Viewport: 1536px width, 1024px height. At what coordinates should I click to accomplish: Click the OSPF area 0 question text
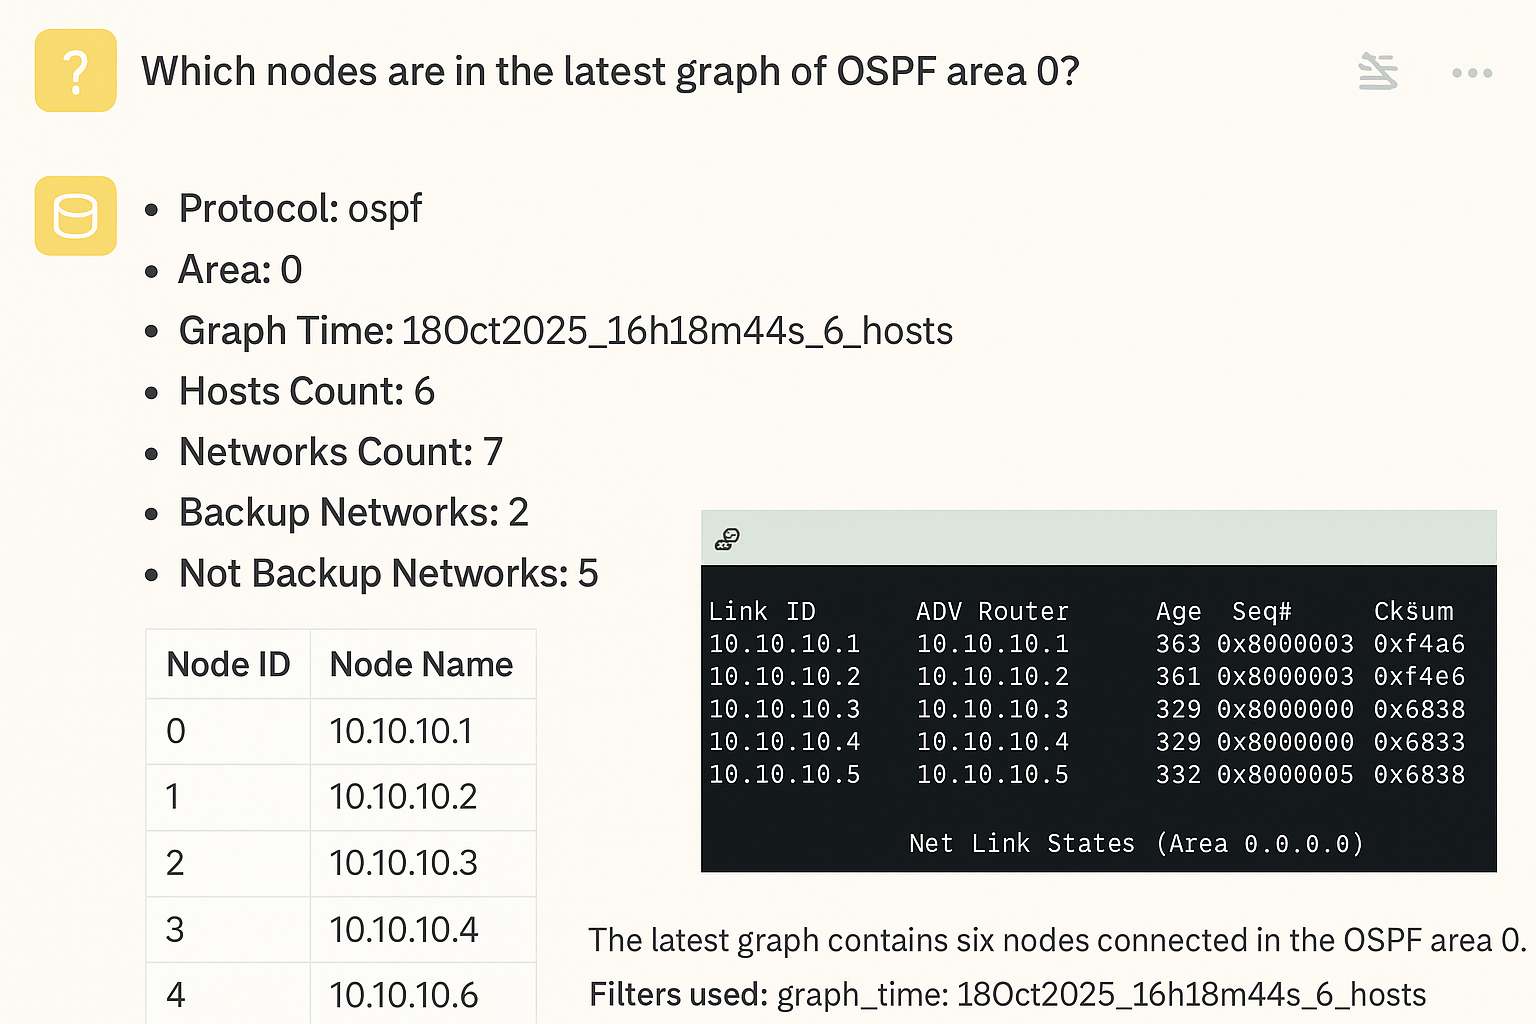[x=610, y=72]
